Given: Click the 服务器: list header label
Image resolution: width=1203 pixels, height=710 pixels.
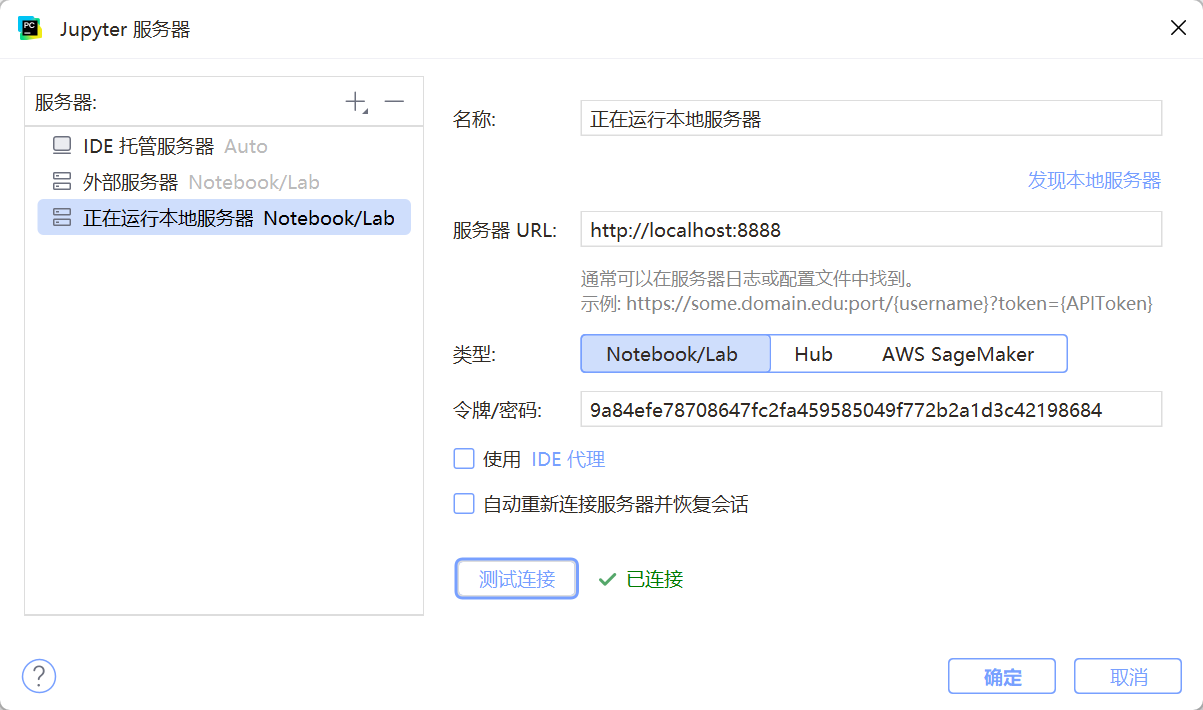Looking at the screenshot, I should click(66, 102).
